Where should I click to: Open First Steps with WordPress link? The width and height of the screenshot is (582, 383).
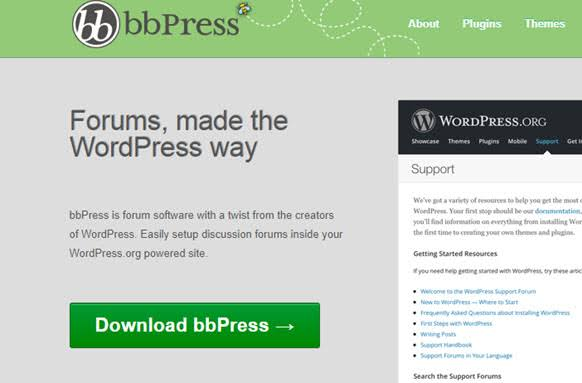point(456,324)
